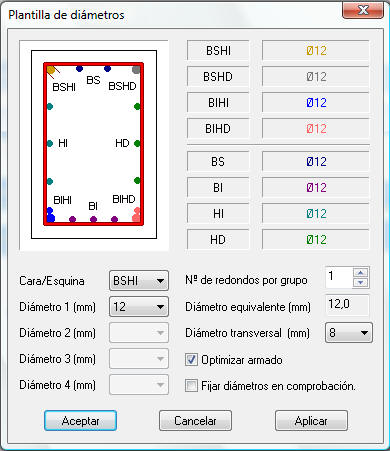Increase Nº de redondos por grupo

click(360, 272)
